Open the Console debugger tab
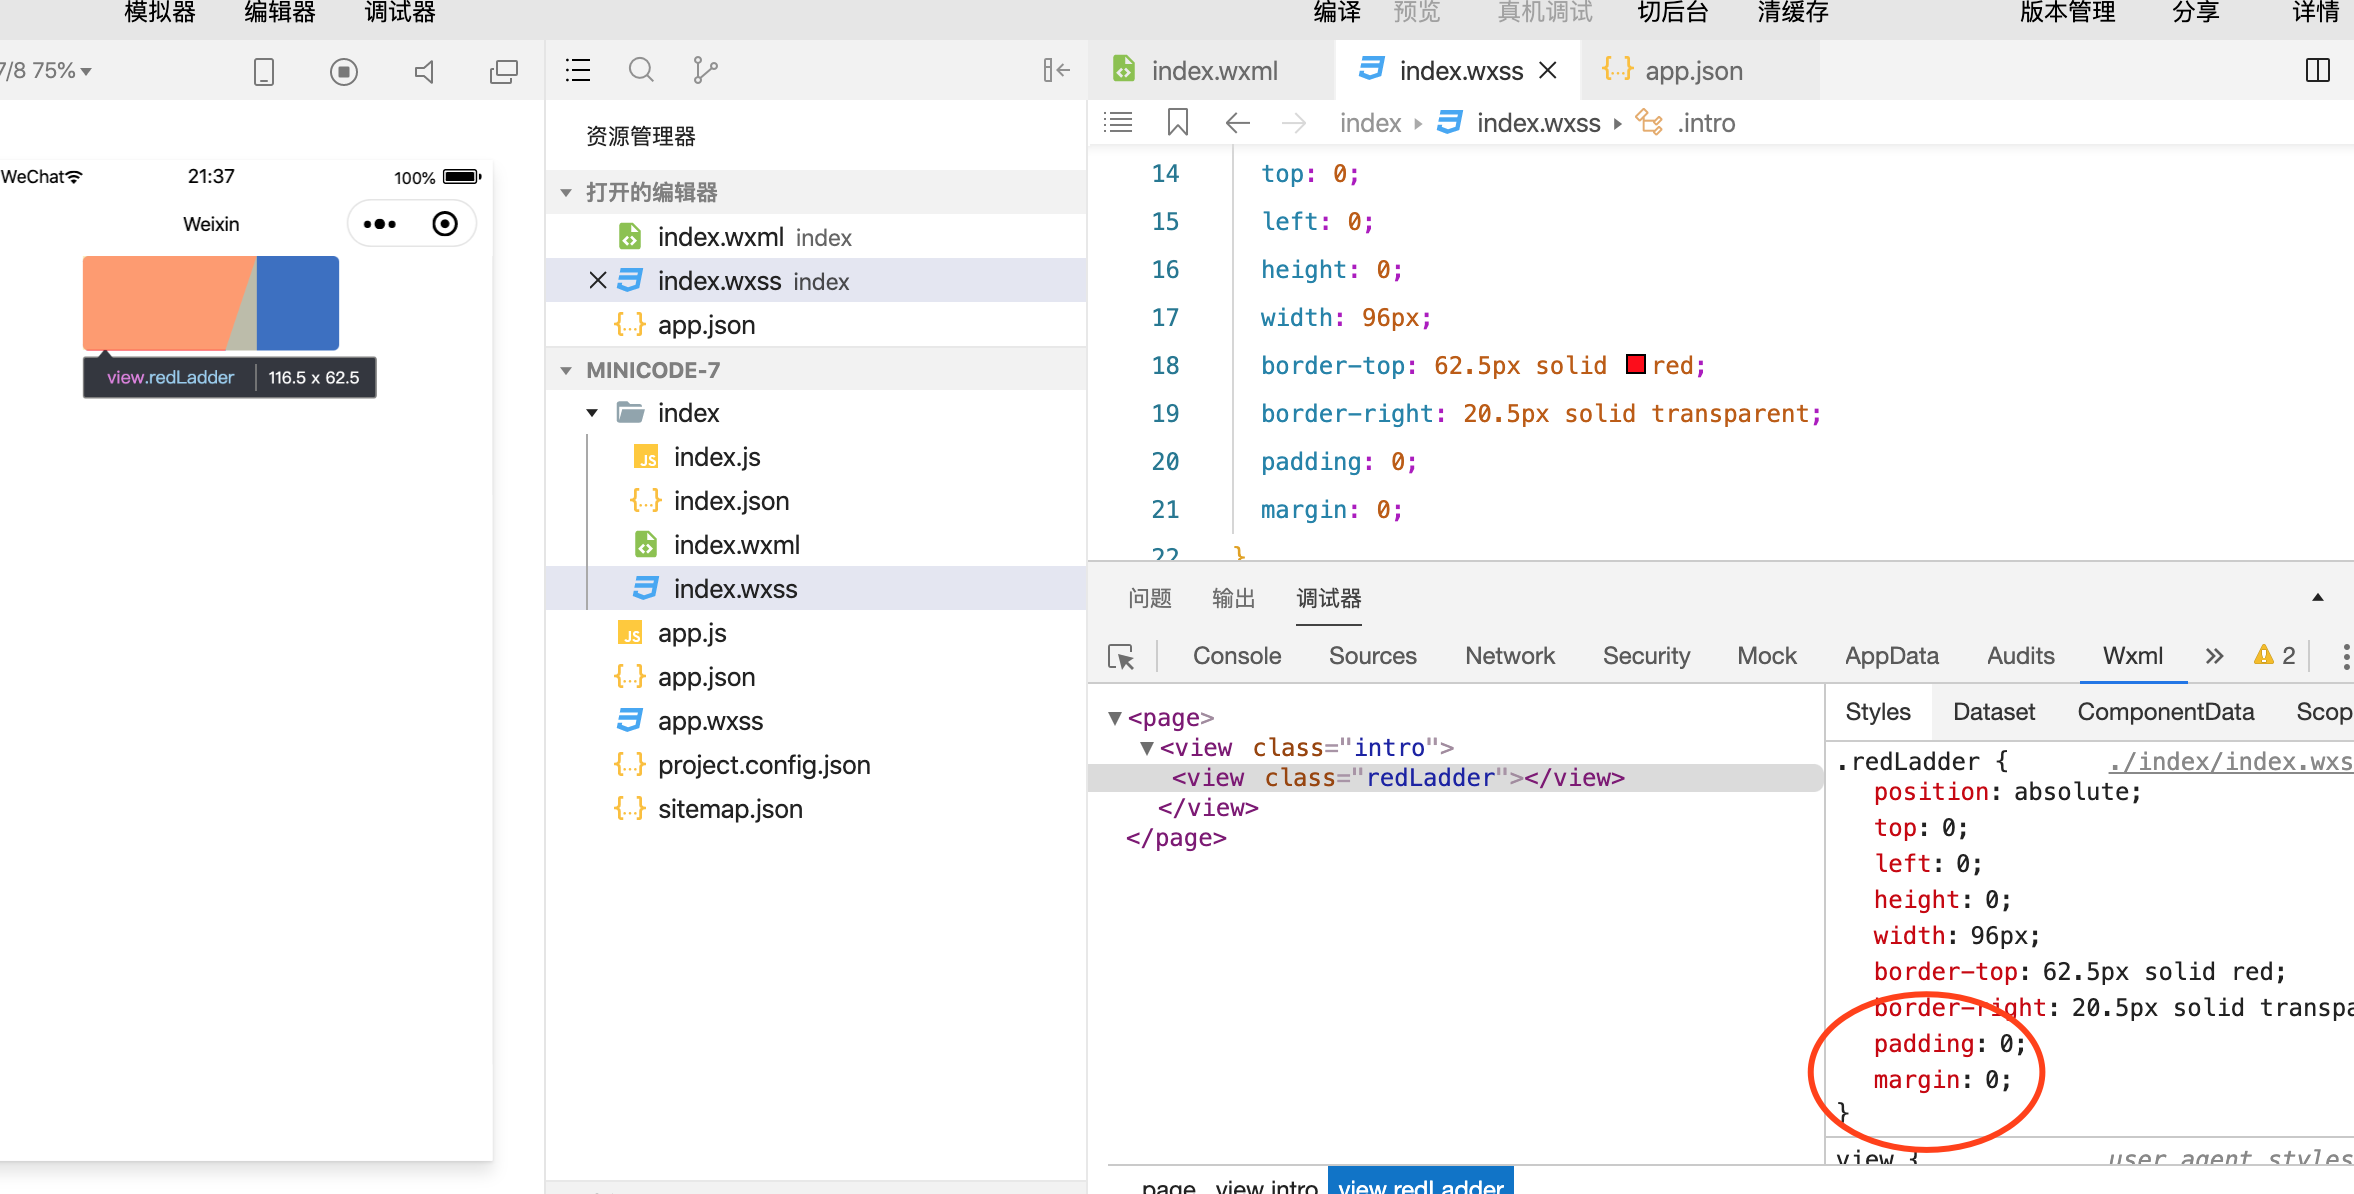The height and width of the screenshot is (1194, 2354). pyautogui.click(x=1236, y=656)
